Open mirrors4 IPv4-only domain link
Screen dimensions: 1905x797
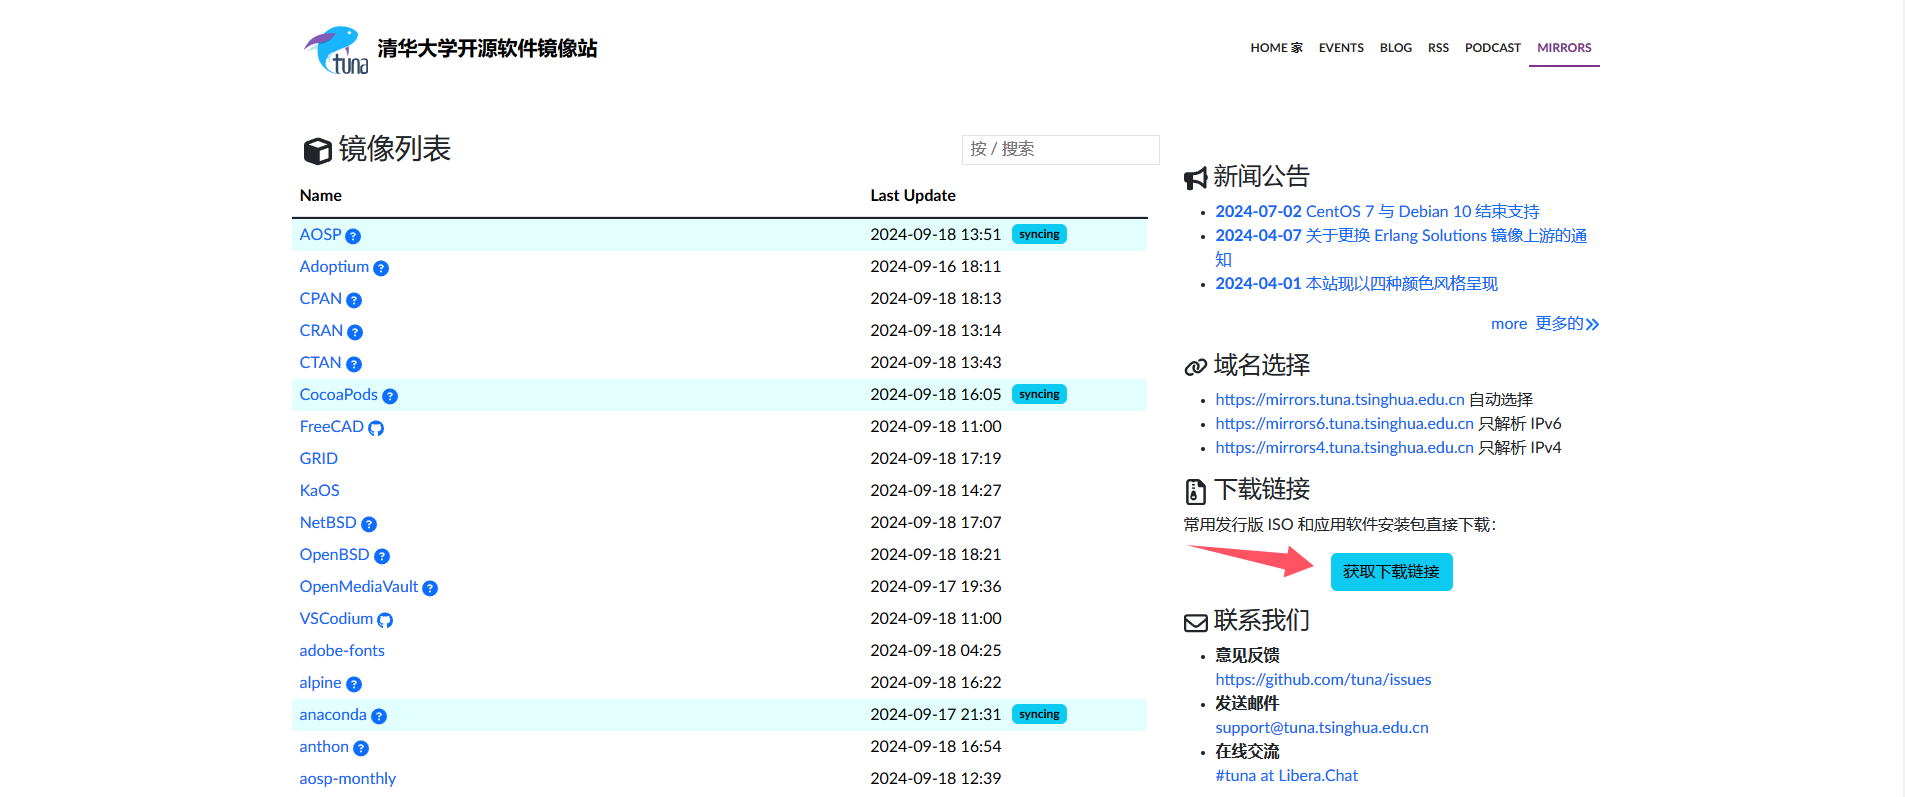coord(1344,447)
